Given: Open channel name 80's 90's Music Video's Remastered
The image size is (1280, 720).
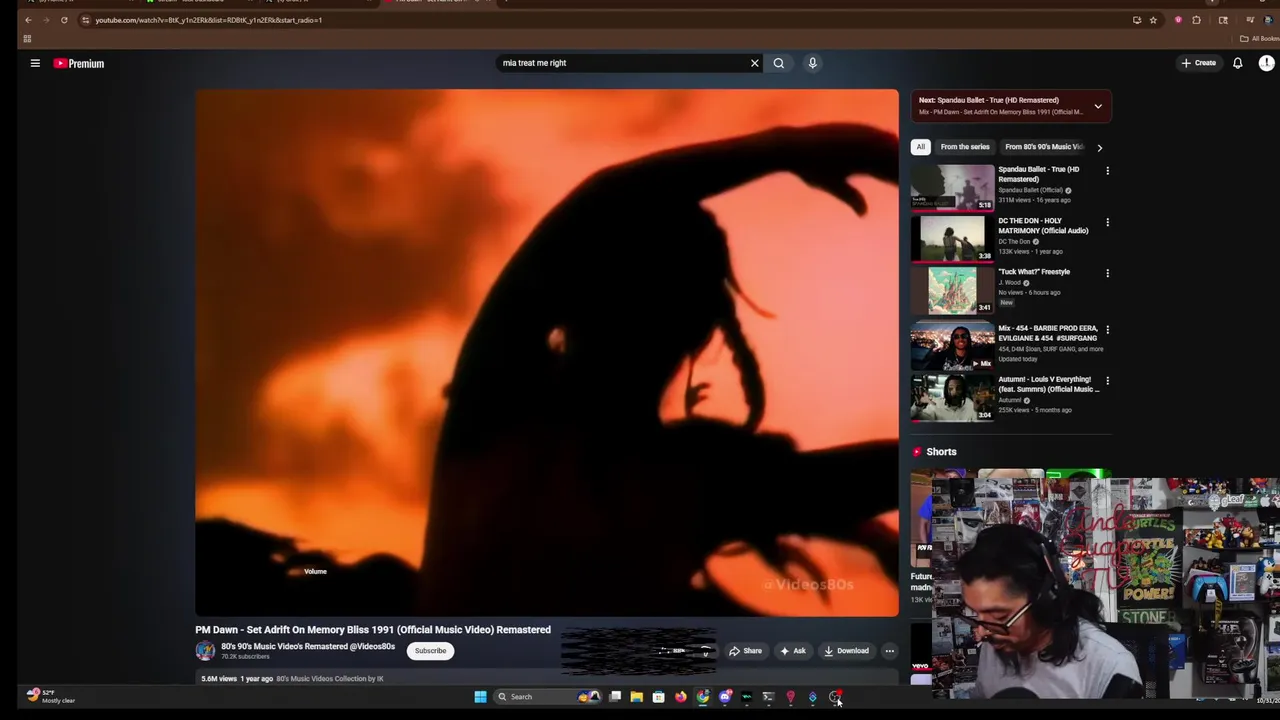Looking at the screenshot, I should pos(308,646).
